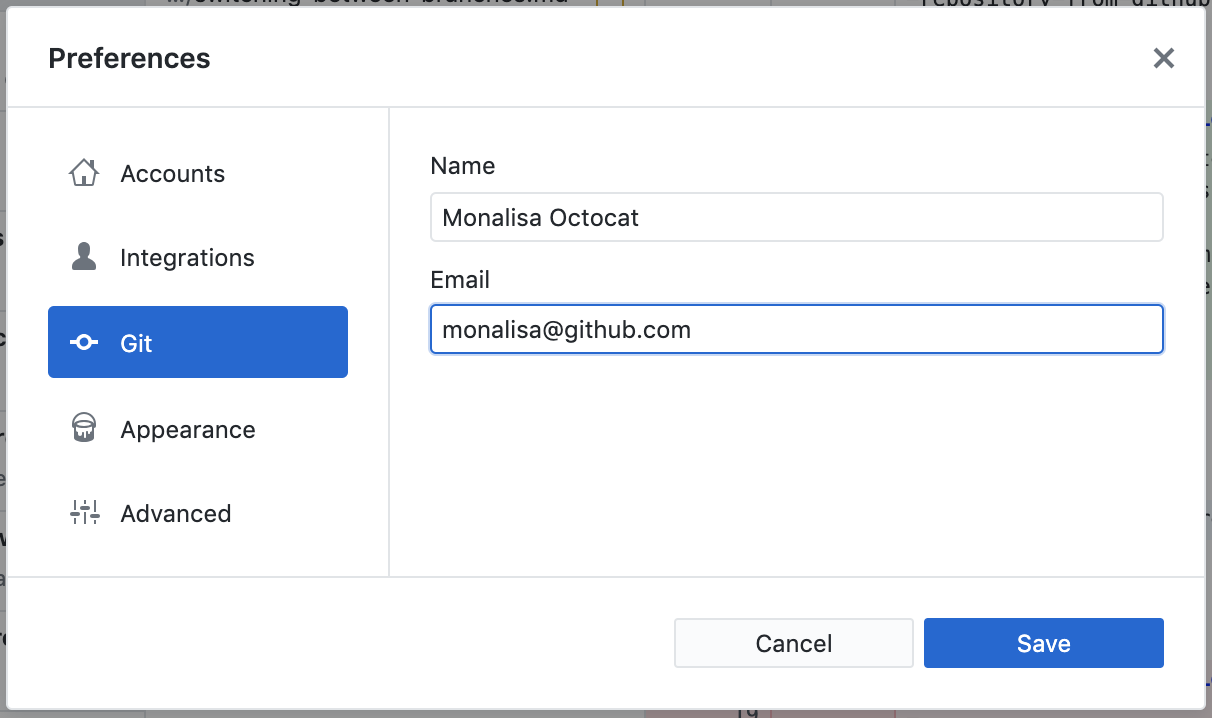The image size is (1212, 718).
Task: Open the Accounts preferences tab
Action: coord(198,174)
